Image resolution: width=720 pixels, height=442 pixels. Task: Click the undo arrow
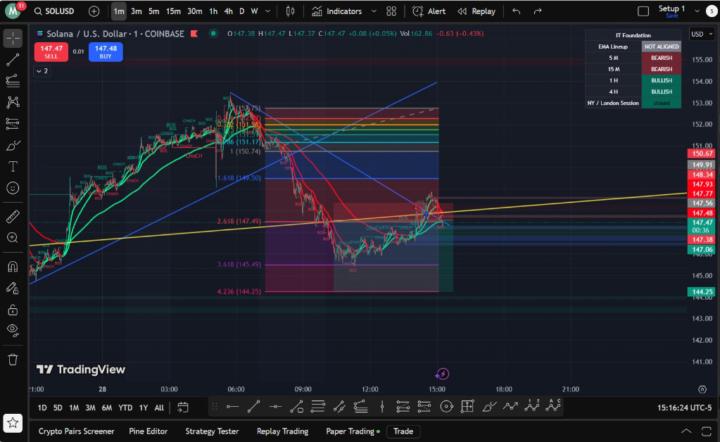point(516,11)
